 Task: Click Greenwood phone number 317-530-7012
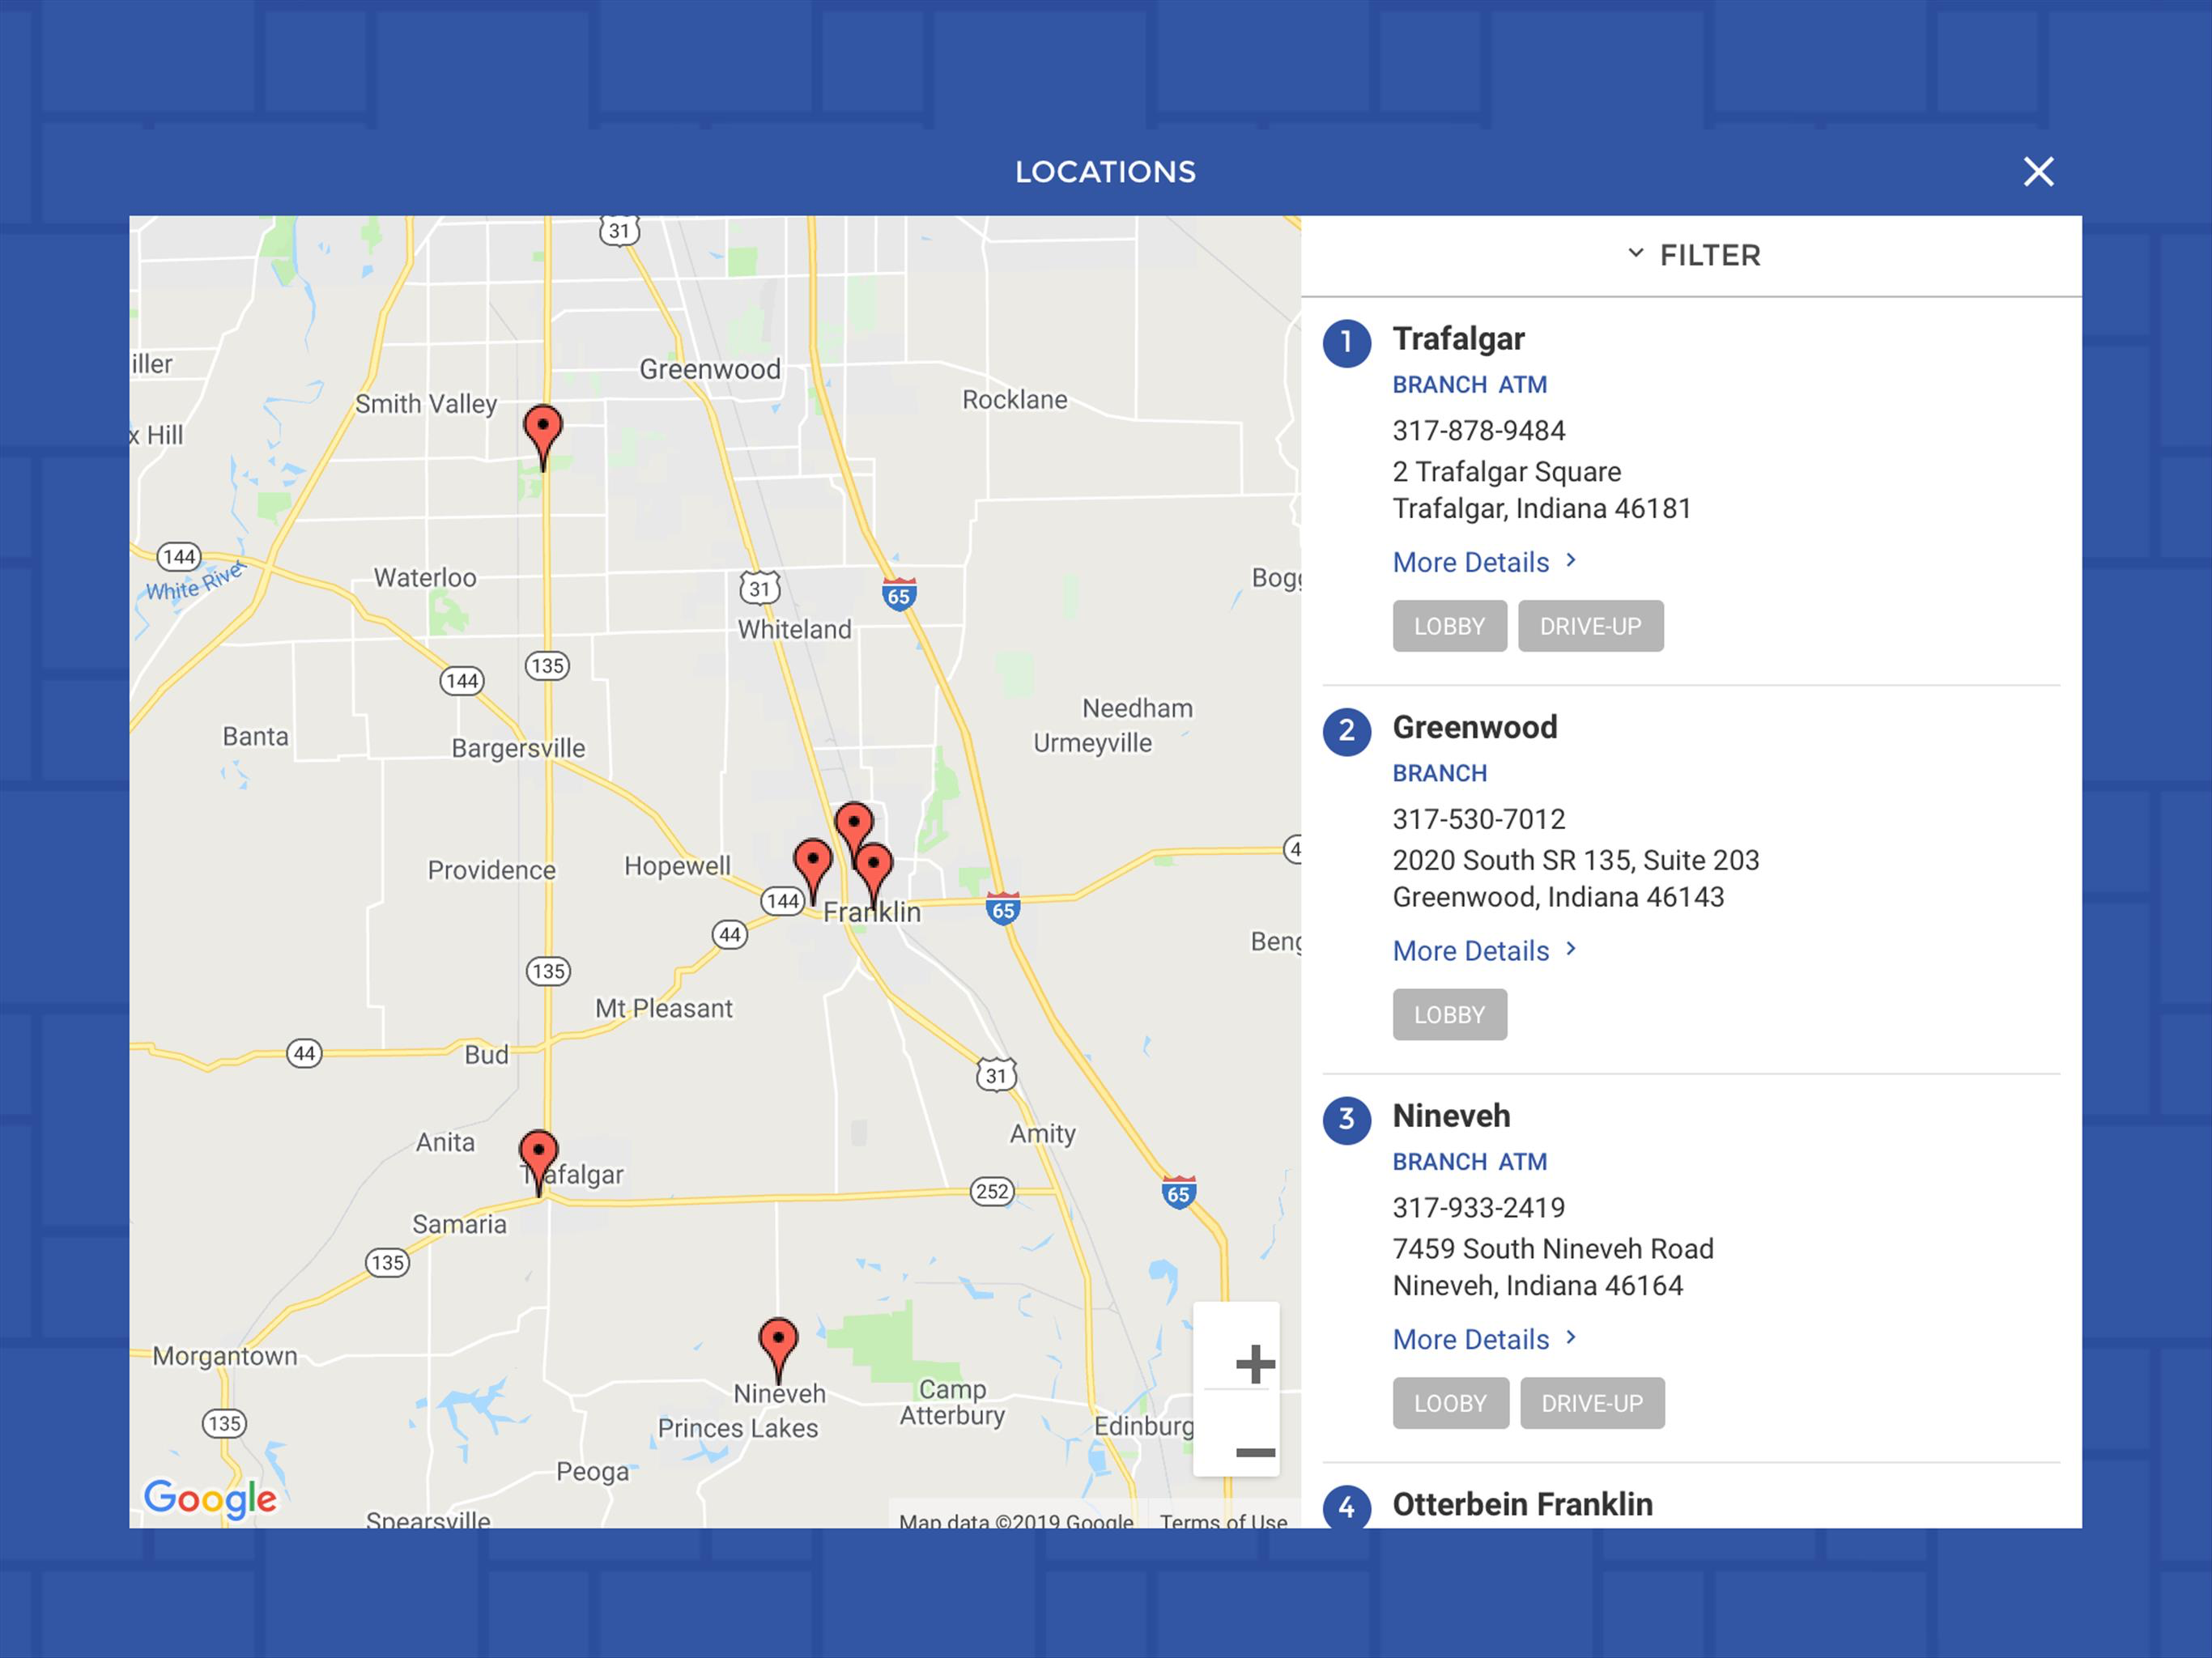pos(1479,819)
